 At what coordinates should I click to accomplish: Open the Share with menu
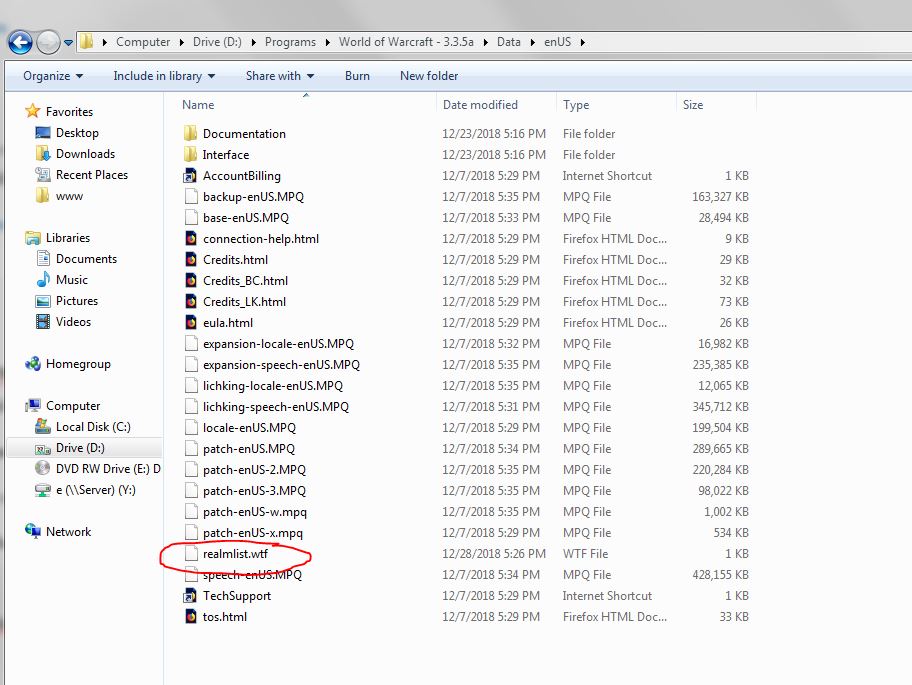280,76
